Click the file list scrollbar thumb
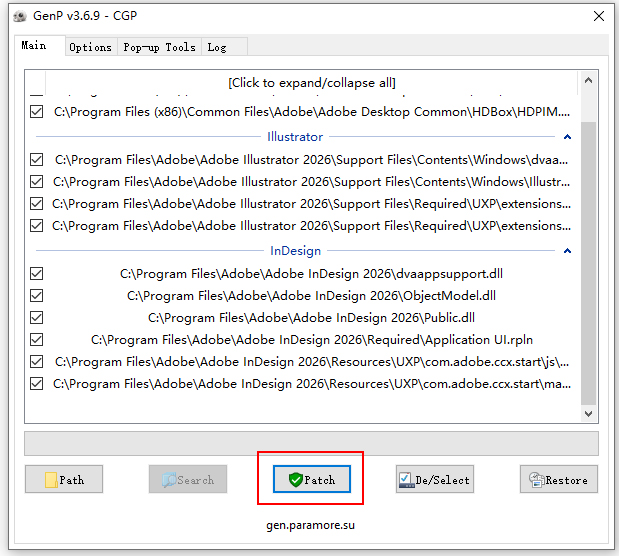 (x=588, y=263)
